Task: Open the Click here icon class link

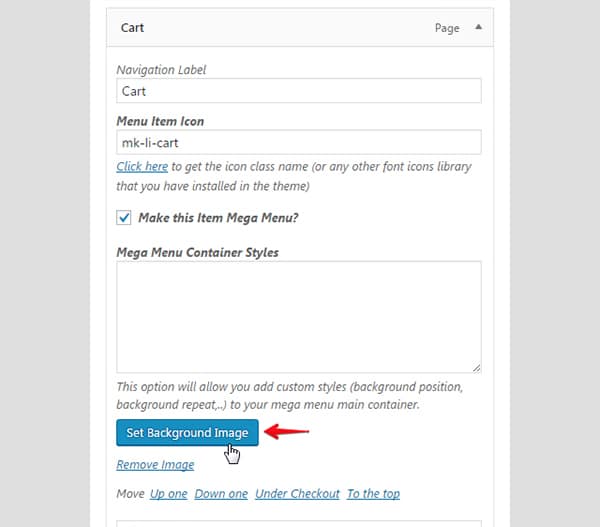Action: pos(142,166)
